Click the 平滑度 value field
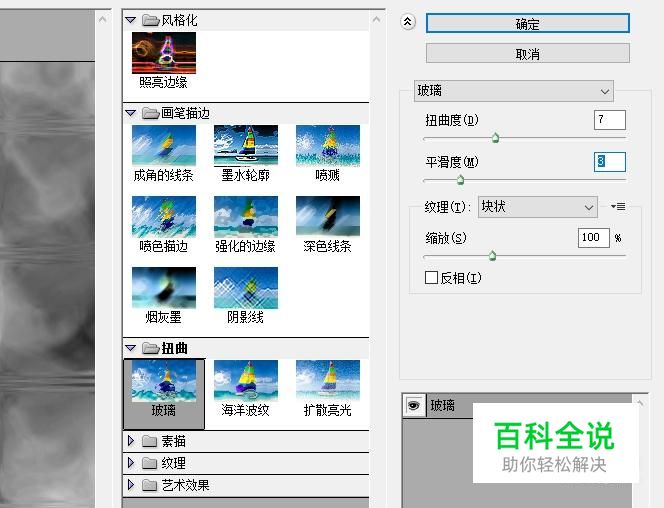This screenshot has width=664, height=508. 609,162
